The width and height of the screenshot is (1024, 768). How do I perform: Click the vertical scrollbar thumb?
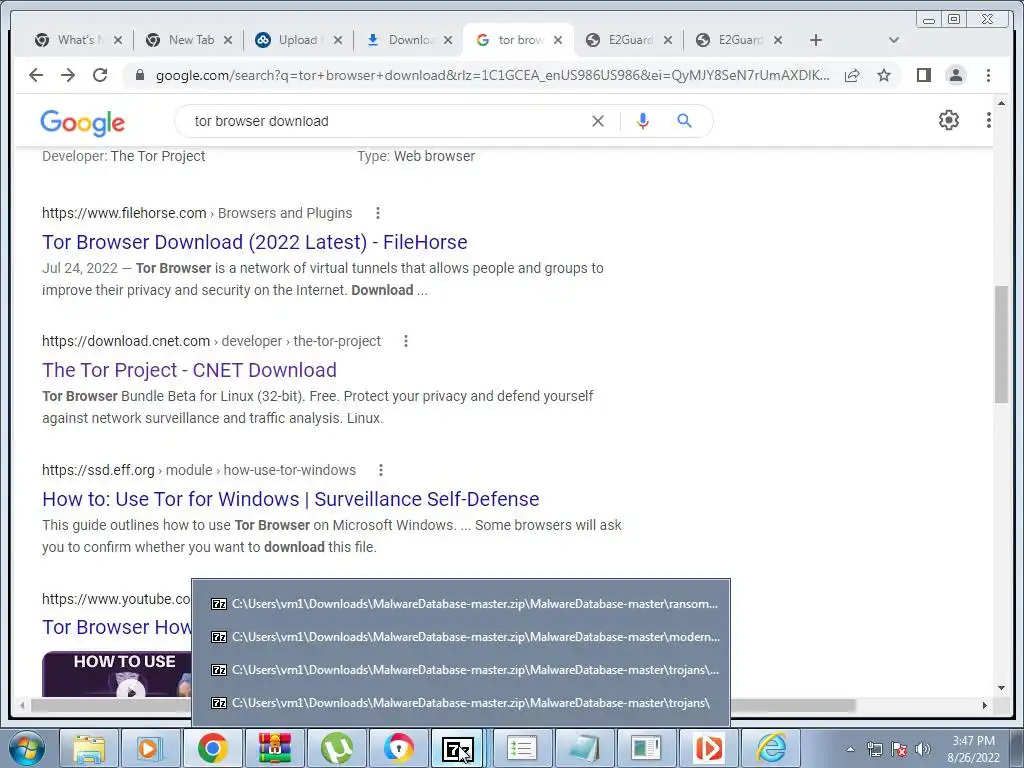1001,344
